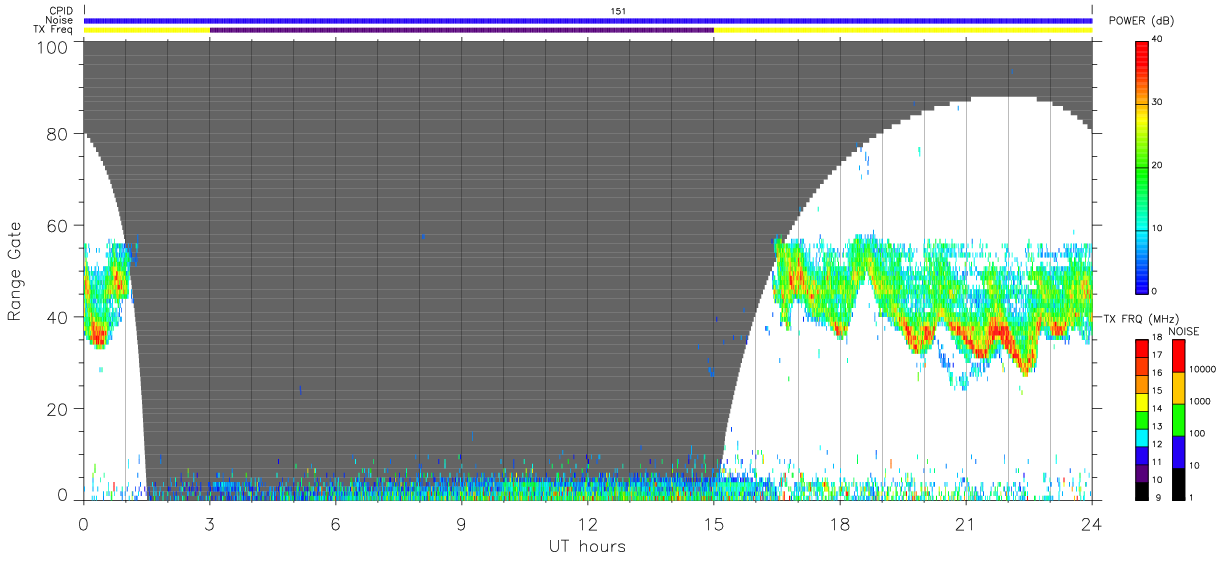Click the yellow TX Freq segment after 15 UT

(x=903, y=30)
